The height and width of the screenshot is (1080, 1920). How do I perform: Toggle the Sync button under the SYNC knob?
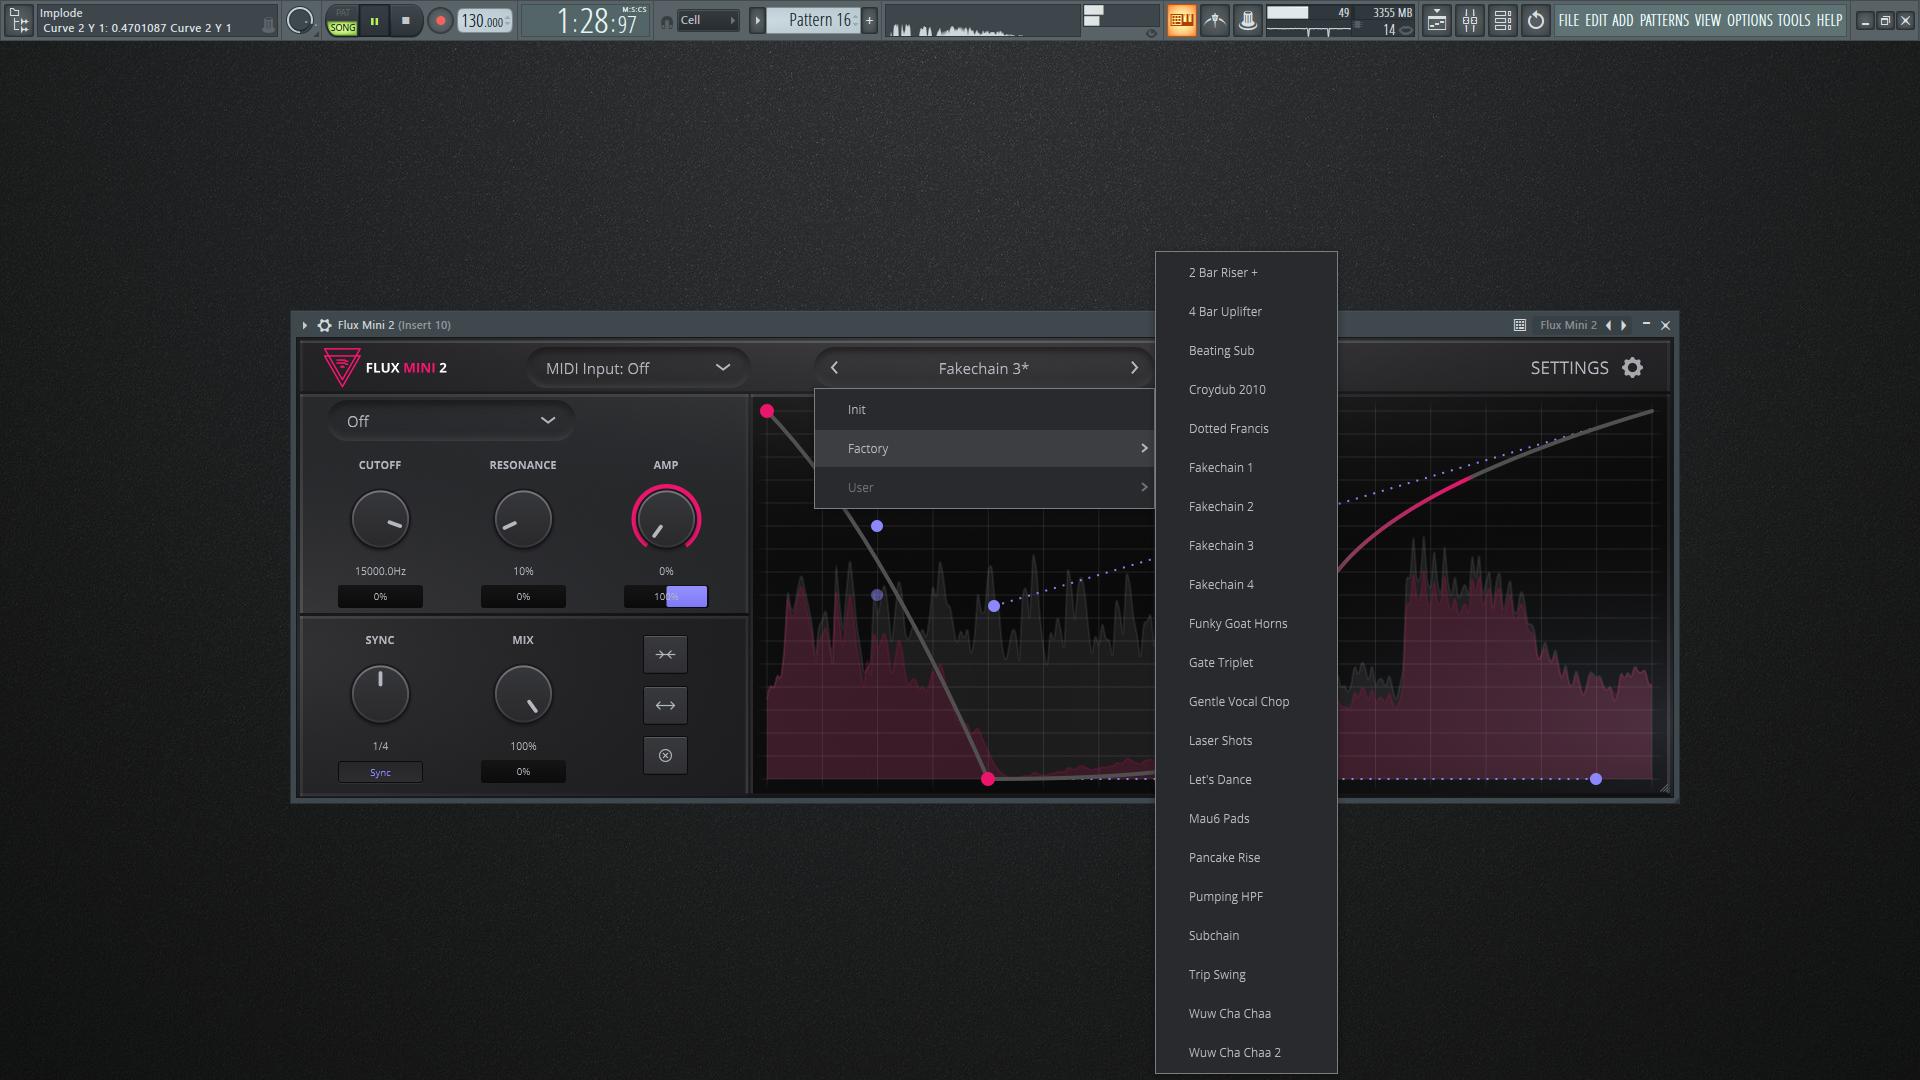coord(380,772)
